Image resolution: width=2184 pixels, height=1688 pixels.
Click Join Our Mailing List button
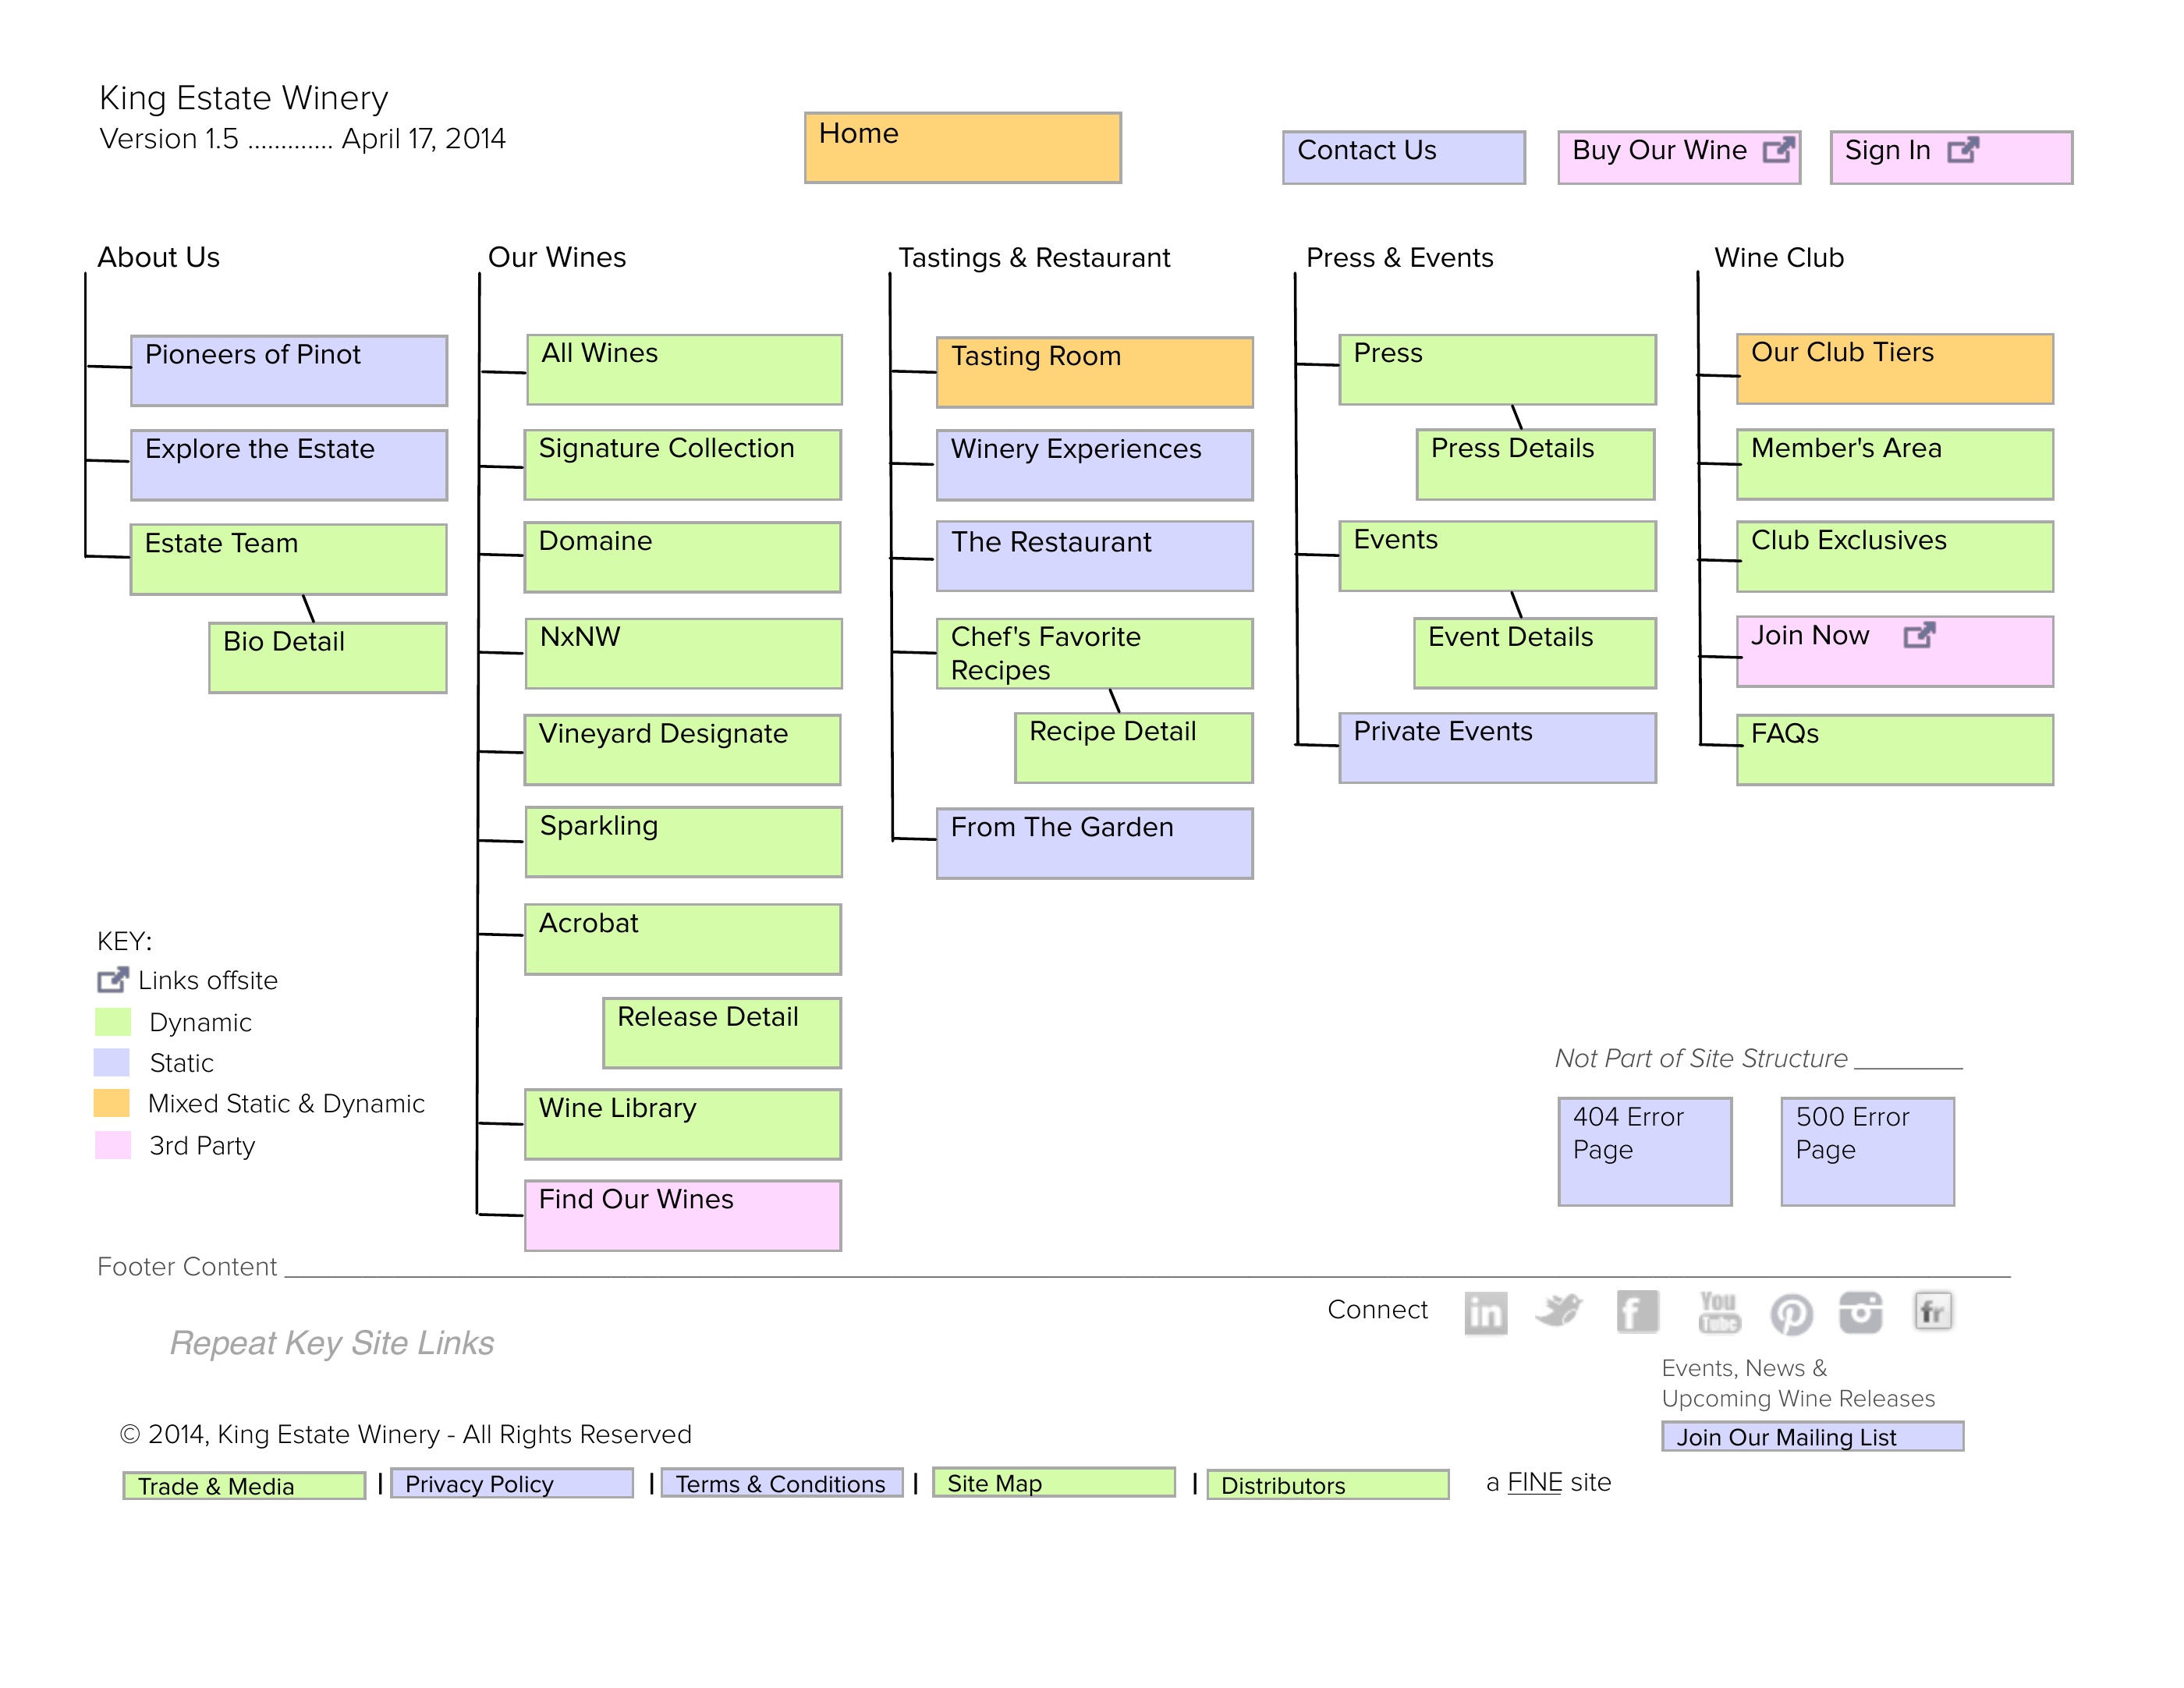coord(1812,1436)
